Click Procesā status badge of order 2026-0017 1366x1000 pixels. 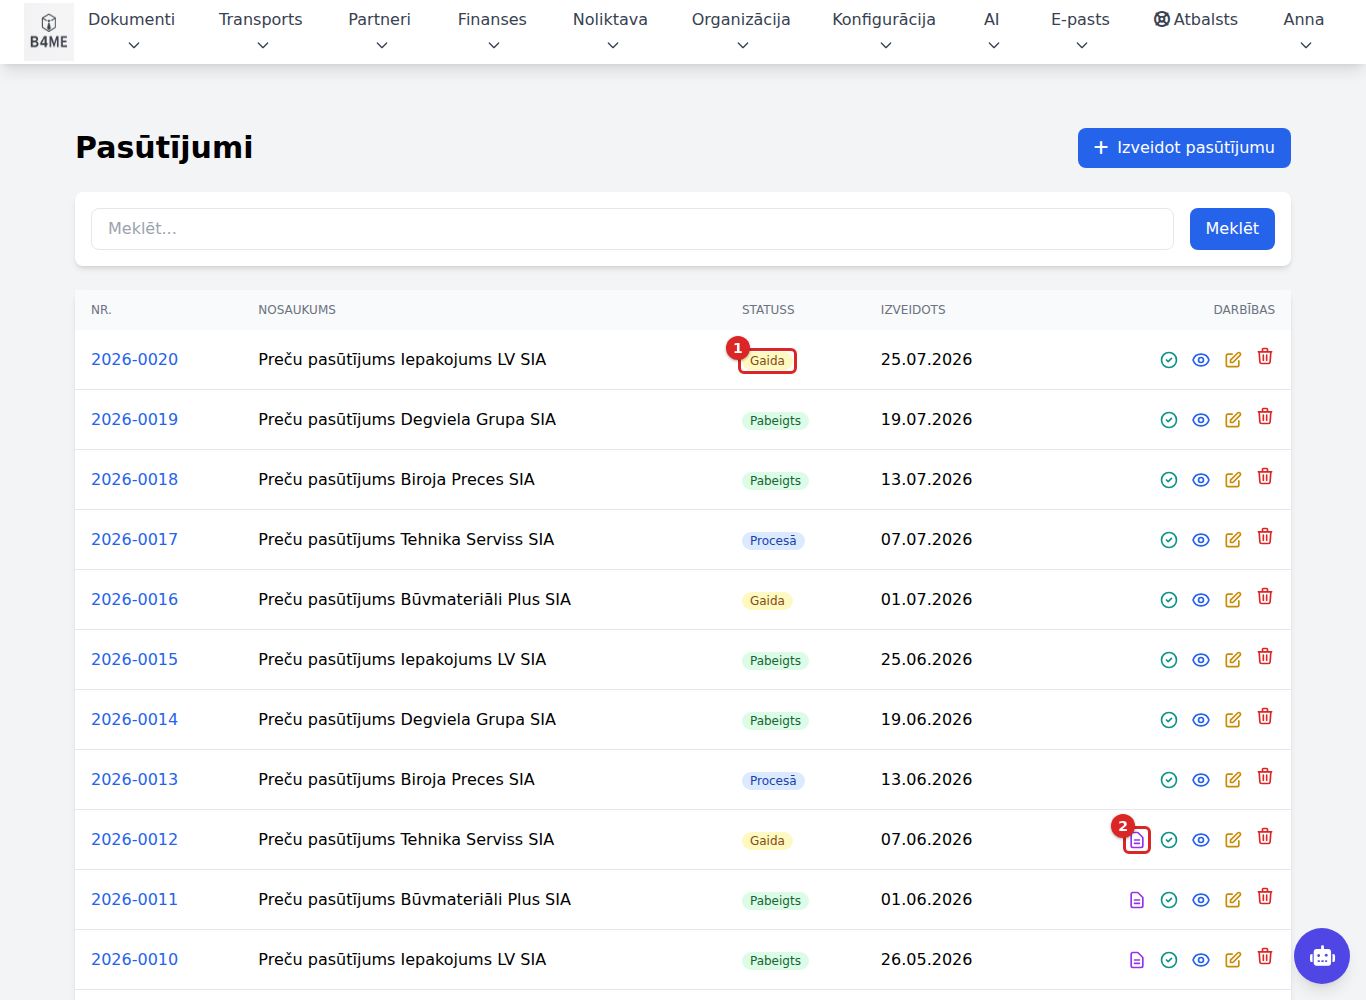[x=773, y=541]
